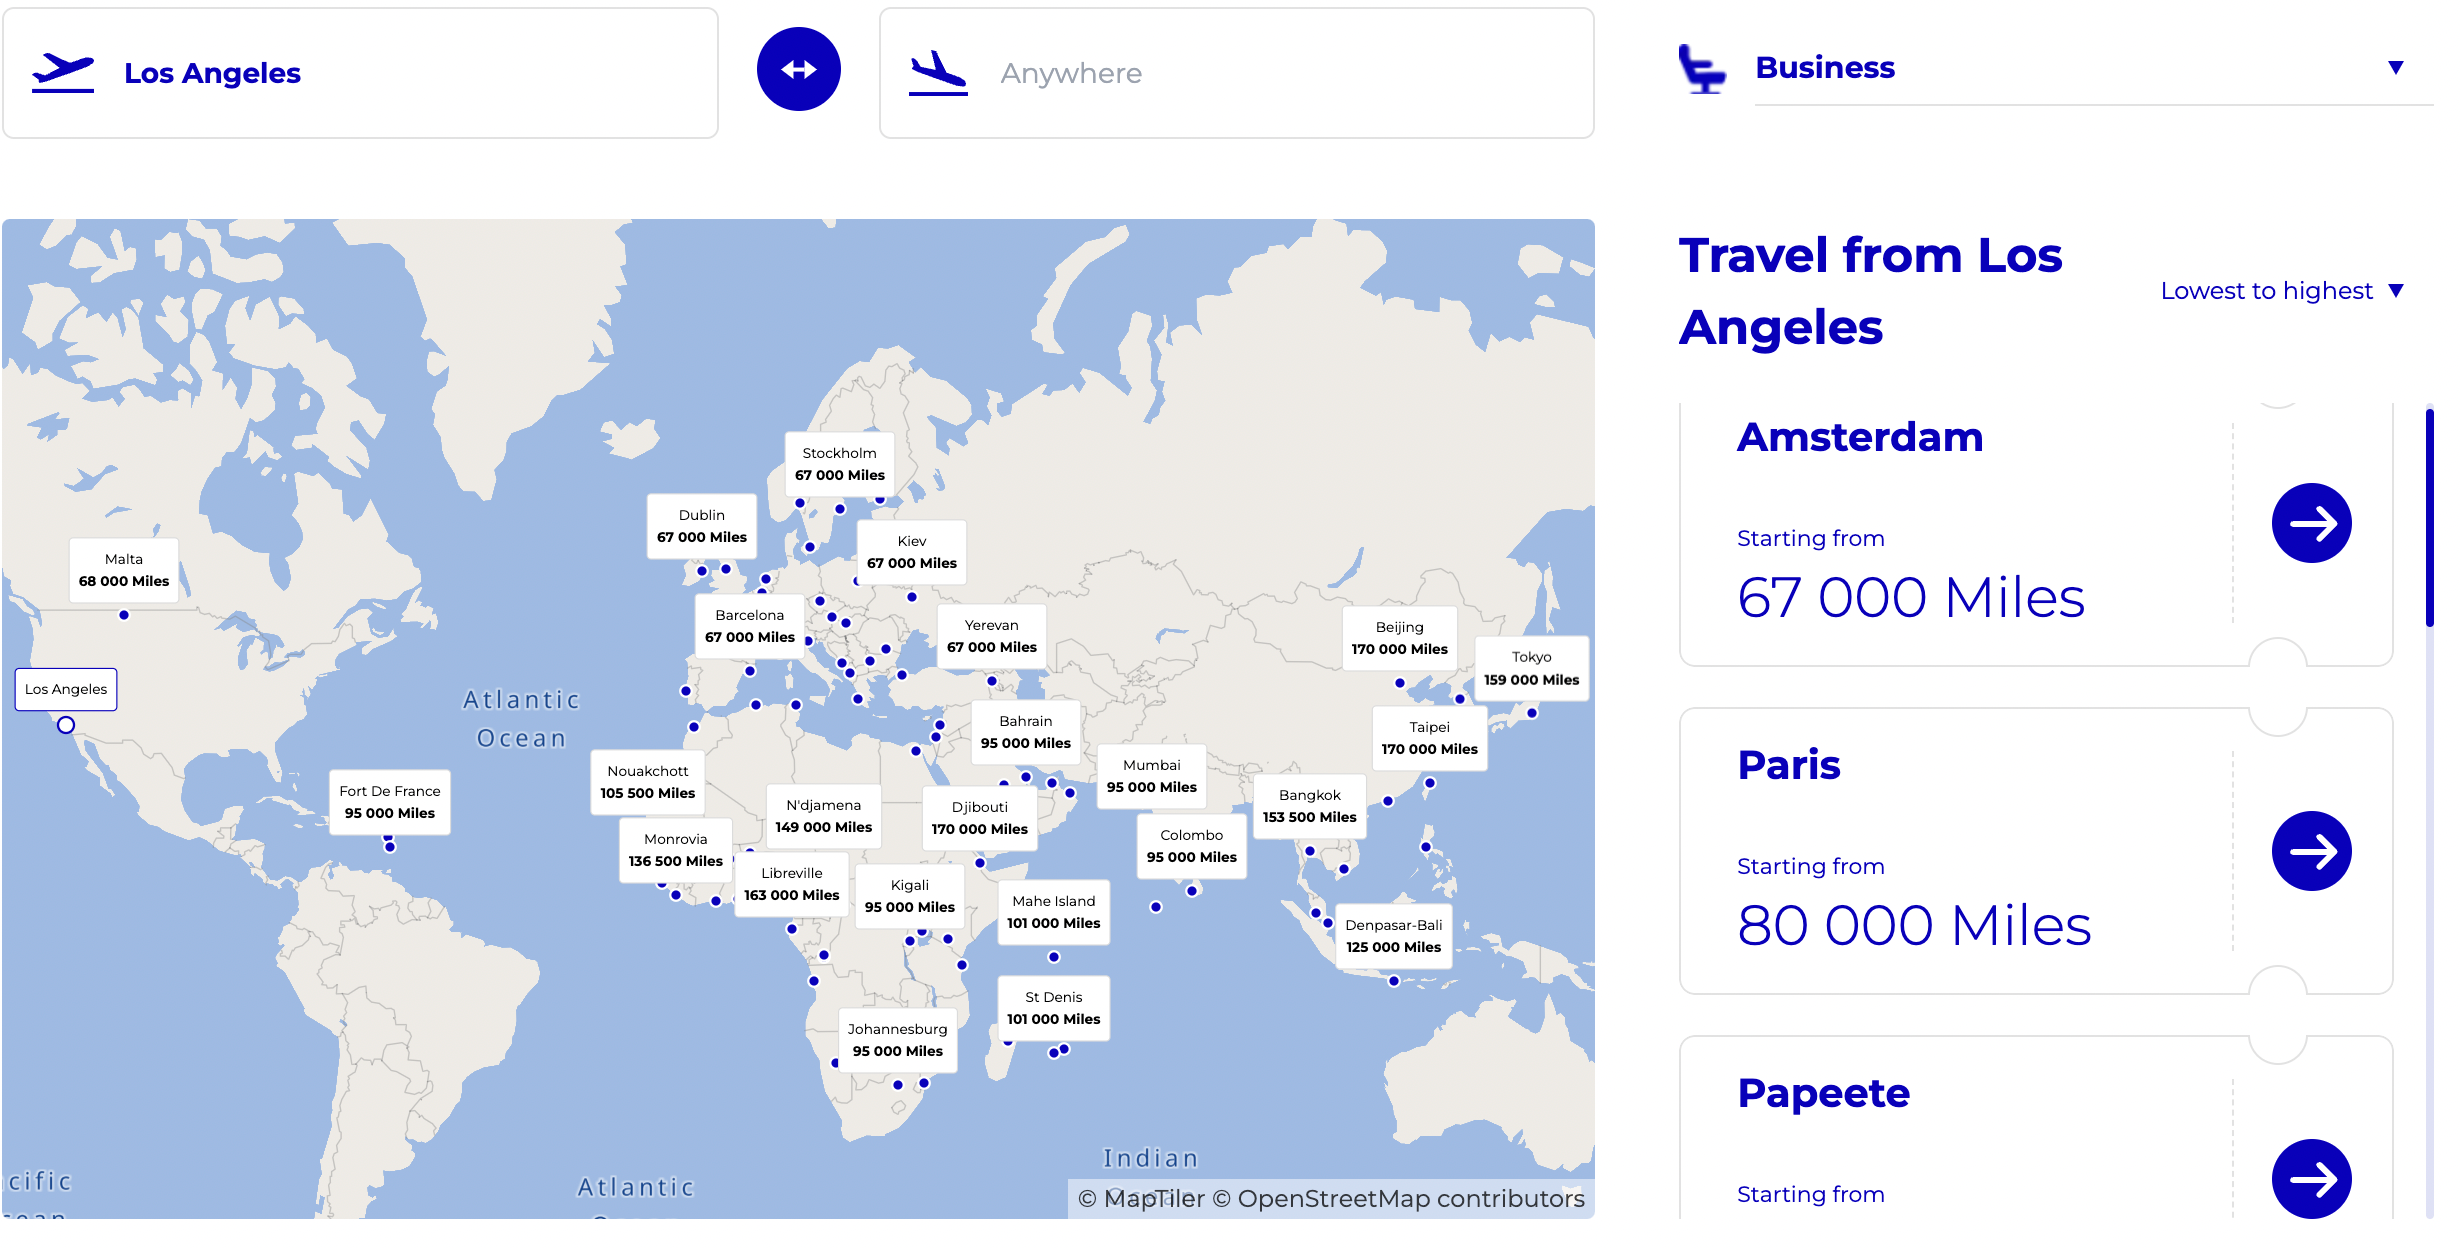Open Papeete details via arrow circle icon
This screenshot has height=1248, width=2460.
pyautogui.click(x=2311, y=1179)
